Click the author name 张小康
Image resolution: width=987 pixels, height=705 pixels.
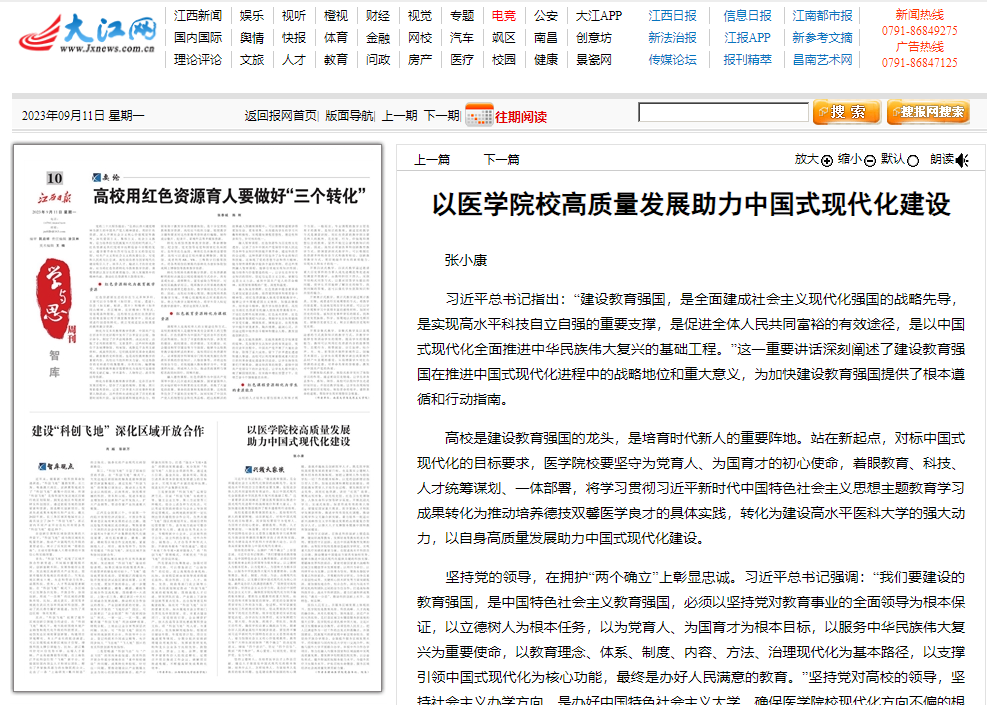coord(466,261)
